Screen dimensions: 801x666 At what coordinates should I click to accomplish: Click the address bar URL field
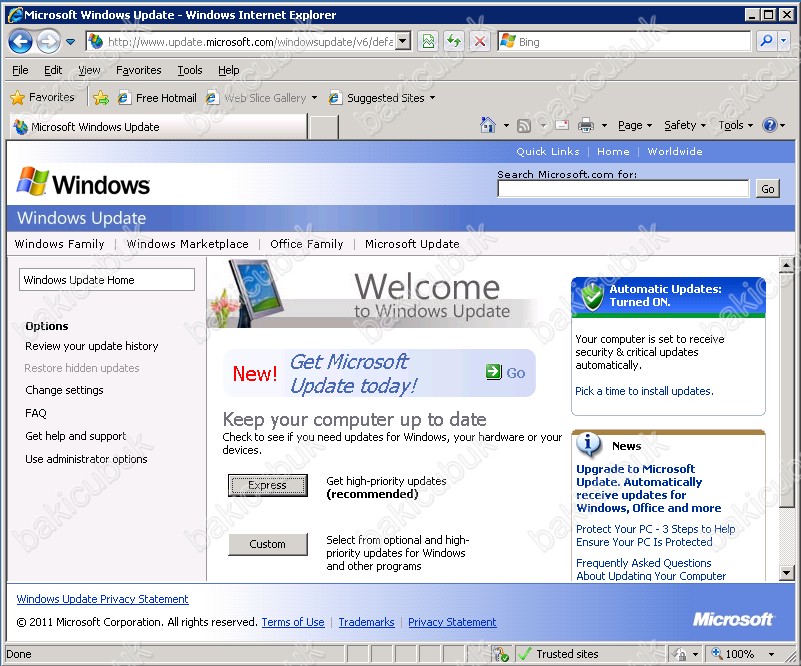(x=249, y=41)
